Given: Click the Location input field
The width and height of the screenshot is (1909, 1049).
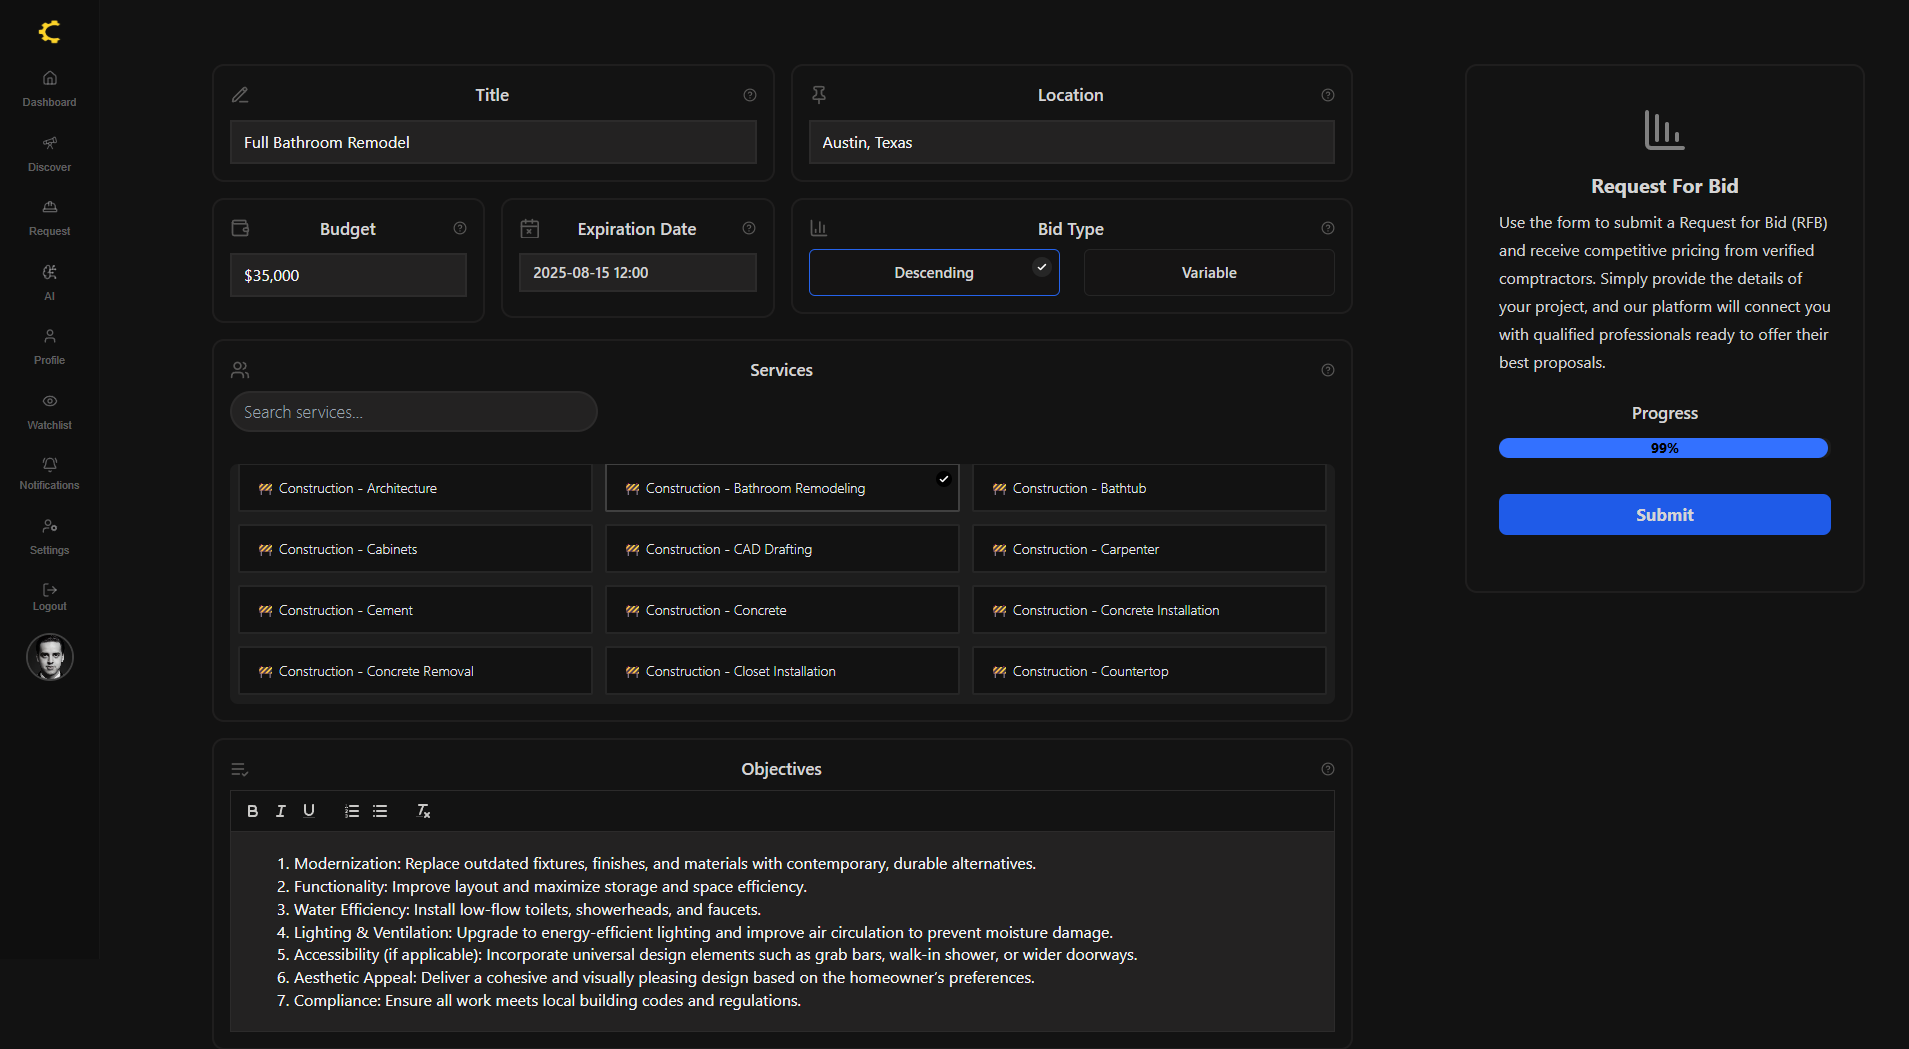Looking at the screenshot, I should coord(1071,142).
